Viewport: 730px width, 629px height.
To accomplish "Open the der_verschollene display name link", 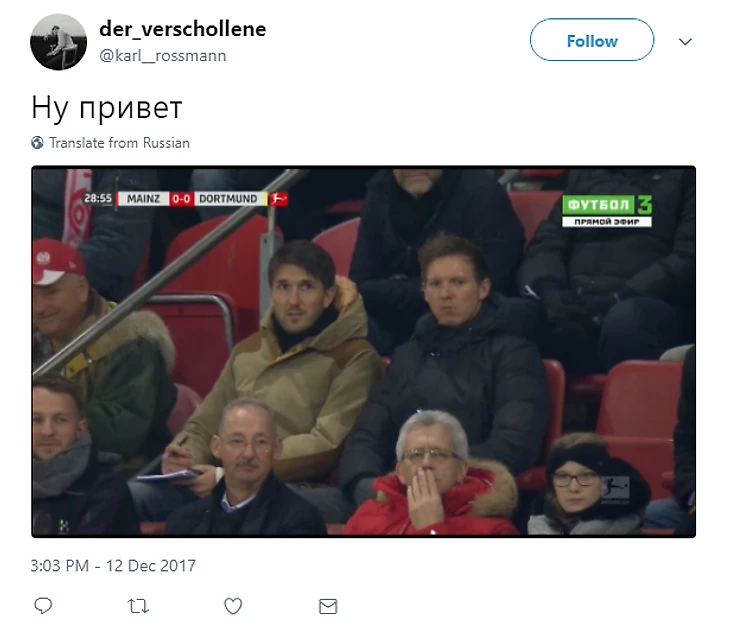I will [182, 29].
